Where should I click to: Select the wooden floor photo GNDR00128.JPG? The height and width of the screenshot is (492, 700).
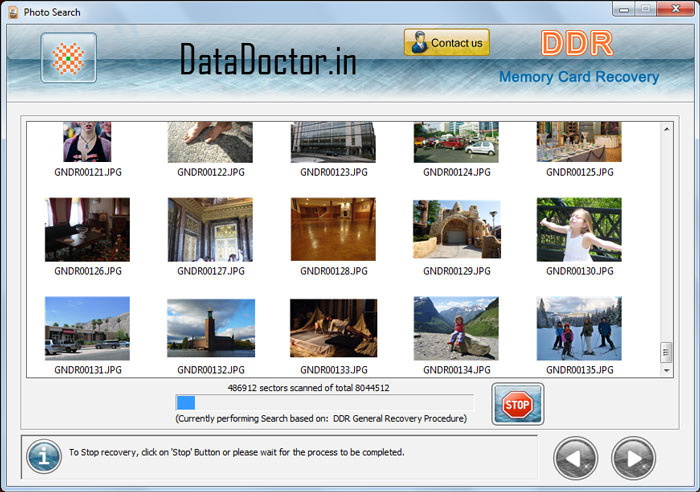pos(333,229)
